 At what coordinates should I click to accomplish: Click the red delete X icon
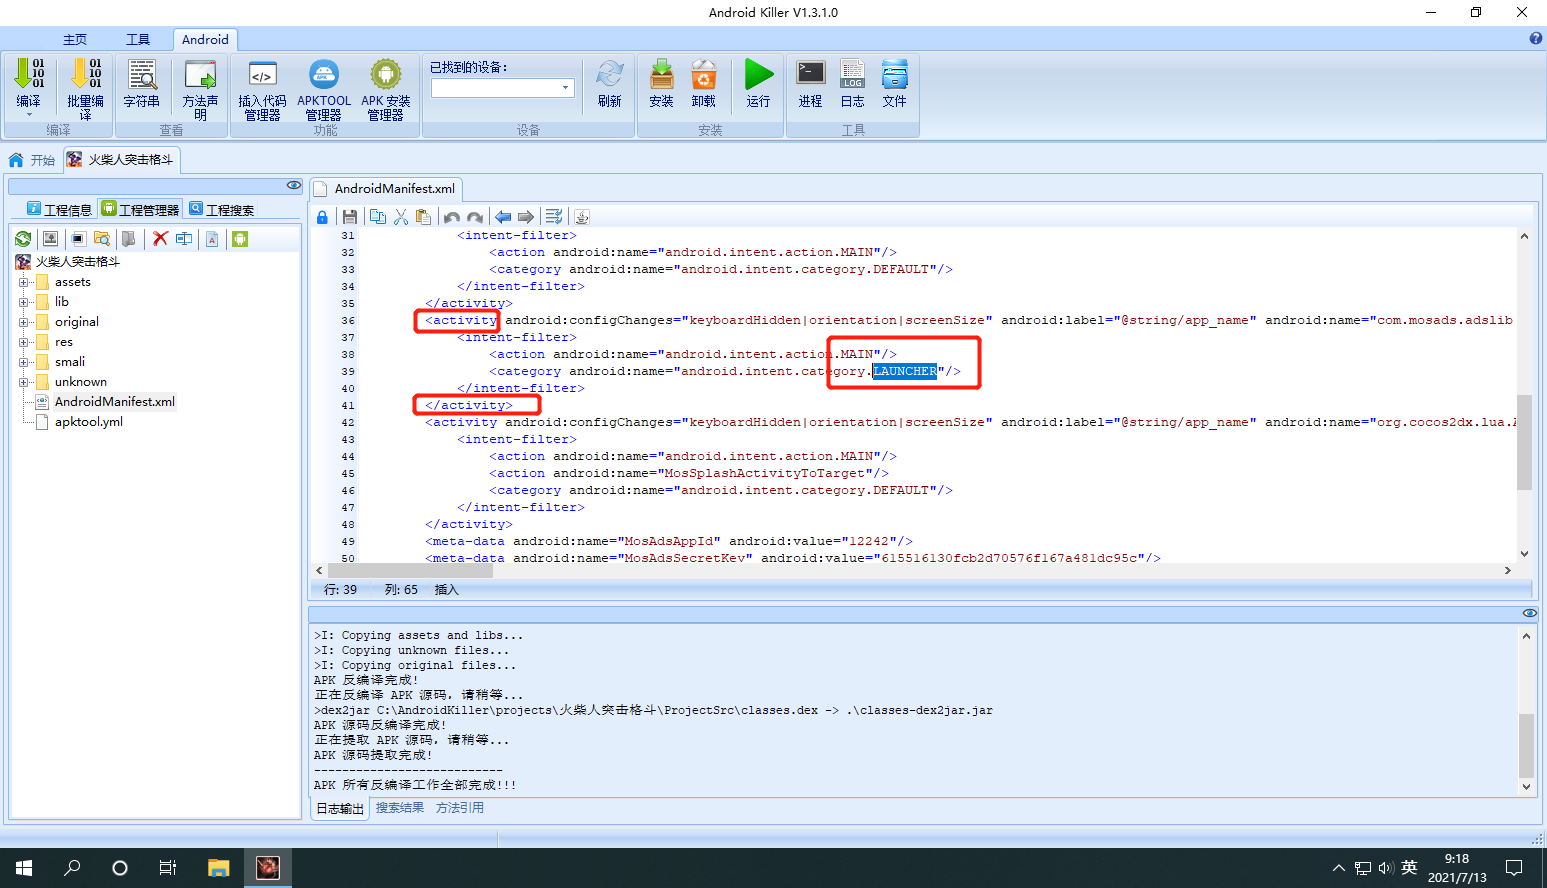click(160, 239)
